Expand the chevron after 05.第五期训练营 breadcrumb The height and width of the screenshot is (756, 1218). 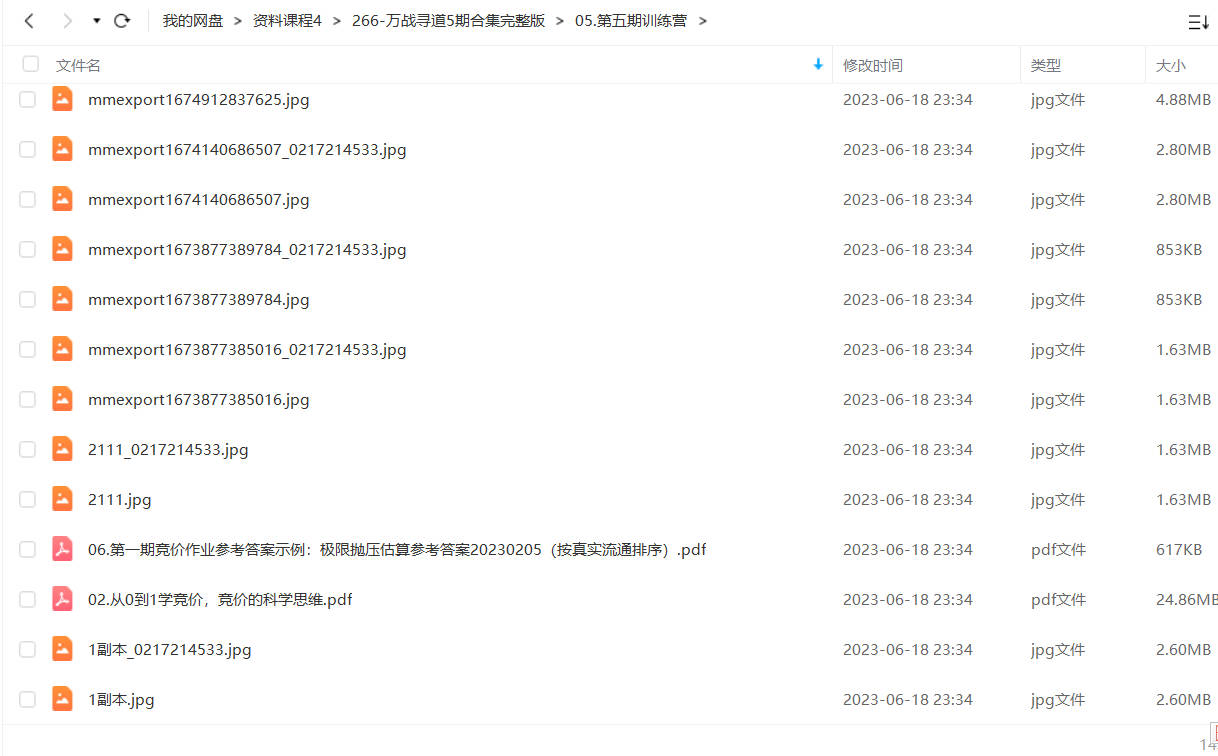[x=703, y=20]
